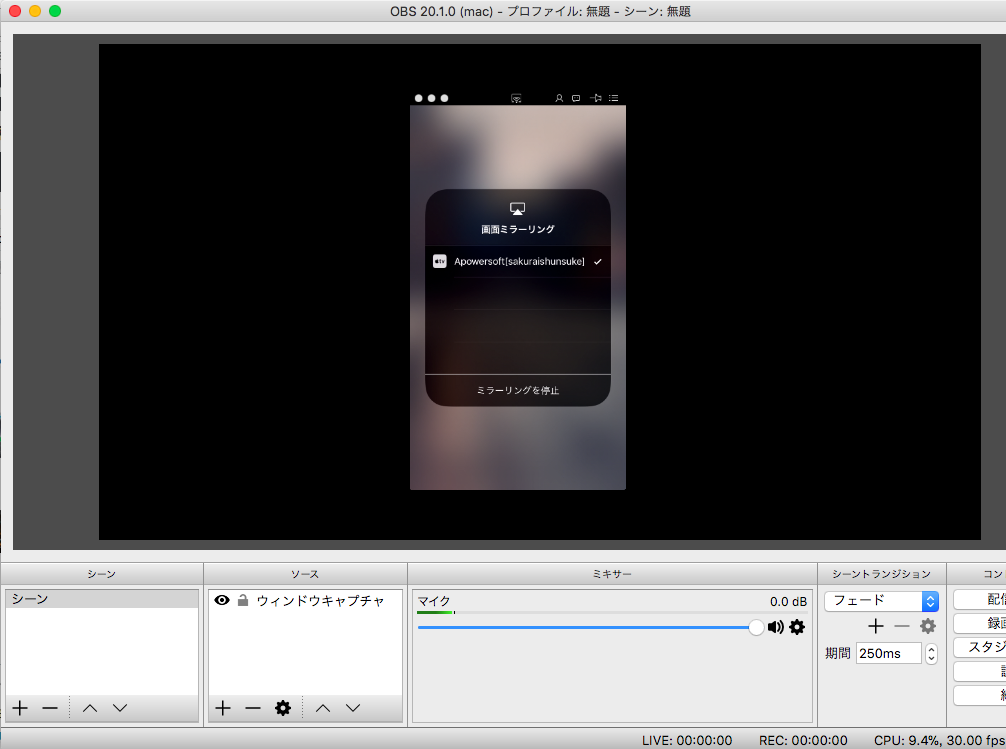Click the green zoom window button
This screenshot has width=1006, height=749.
(x=55, y=11)
